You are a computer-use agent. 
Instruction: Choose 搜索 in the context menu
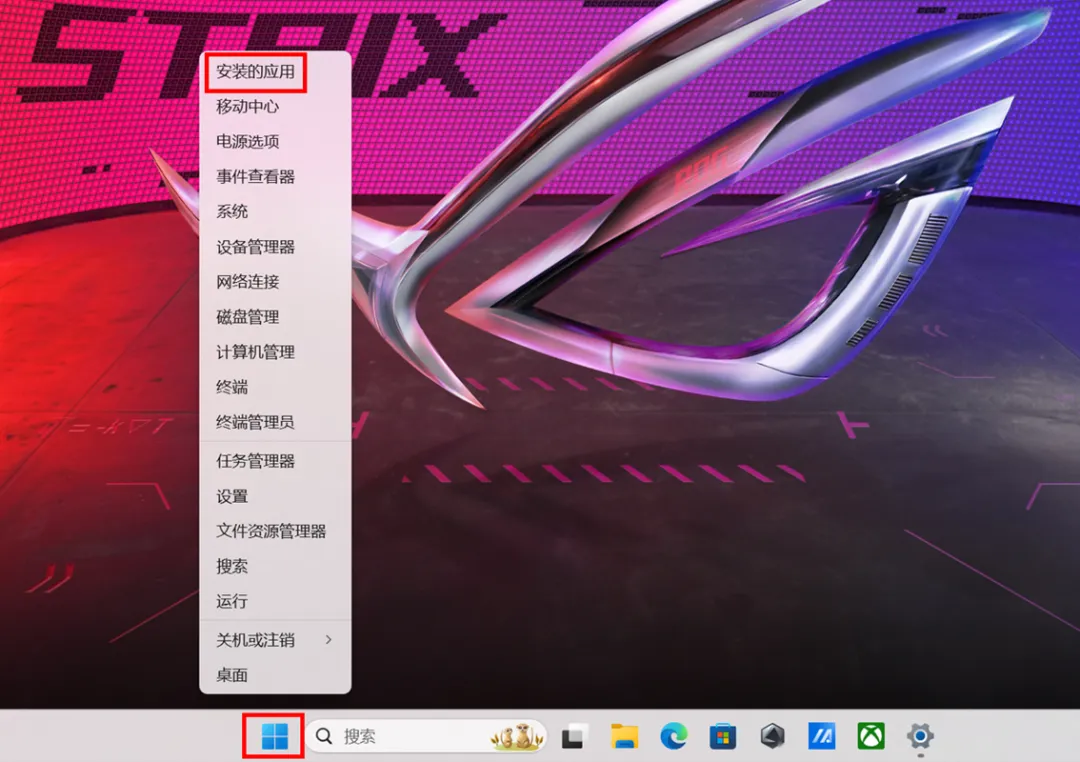275,567
